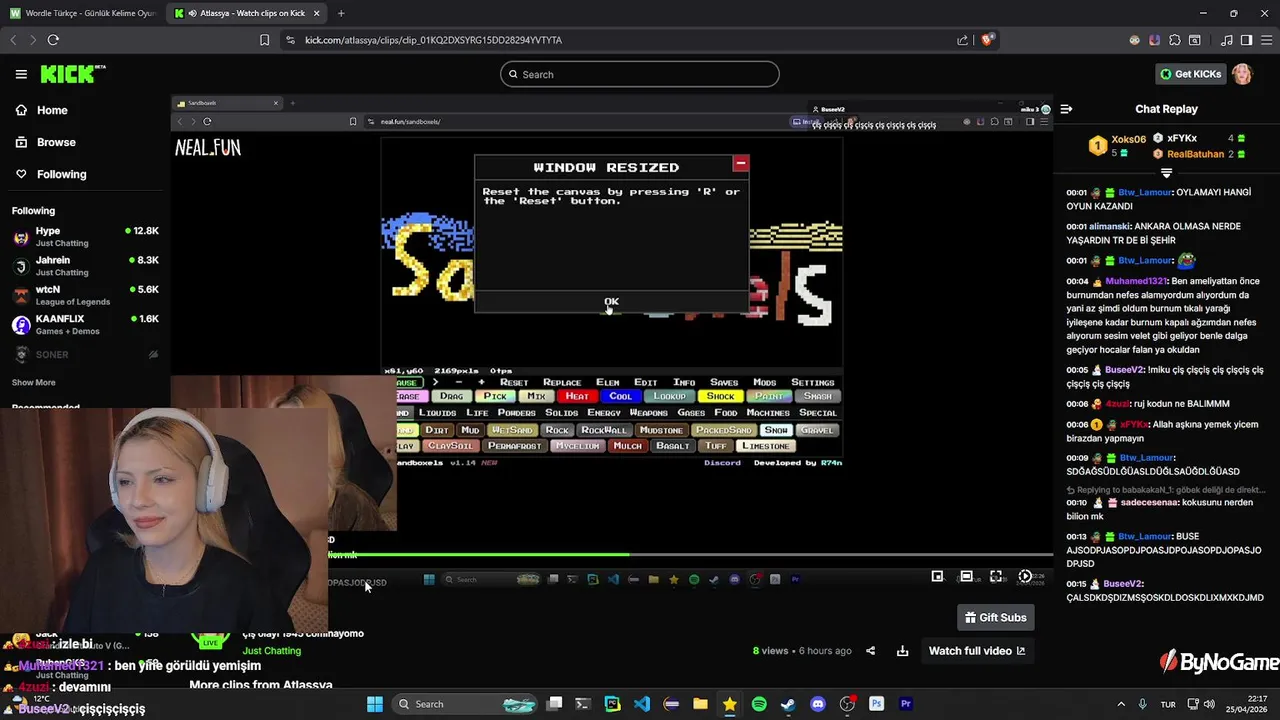The height and width of the screenshot is (720, 1280).
Task: Click the playback settings circle icon
Action: point(1025,576)
